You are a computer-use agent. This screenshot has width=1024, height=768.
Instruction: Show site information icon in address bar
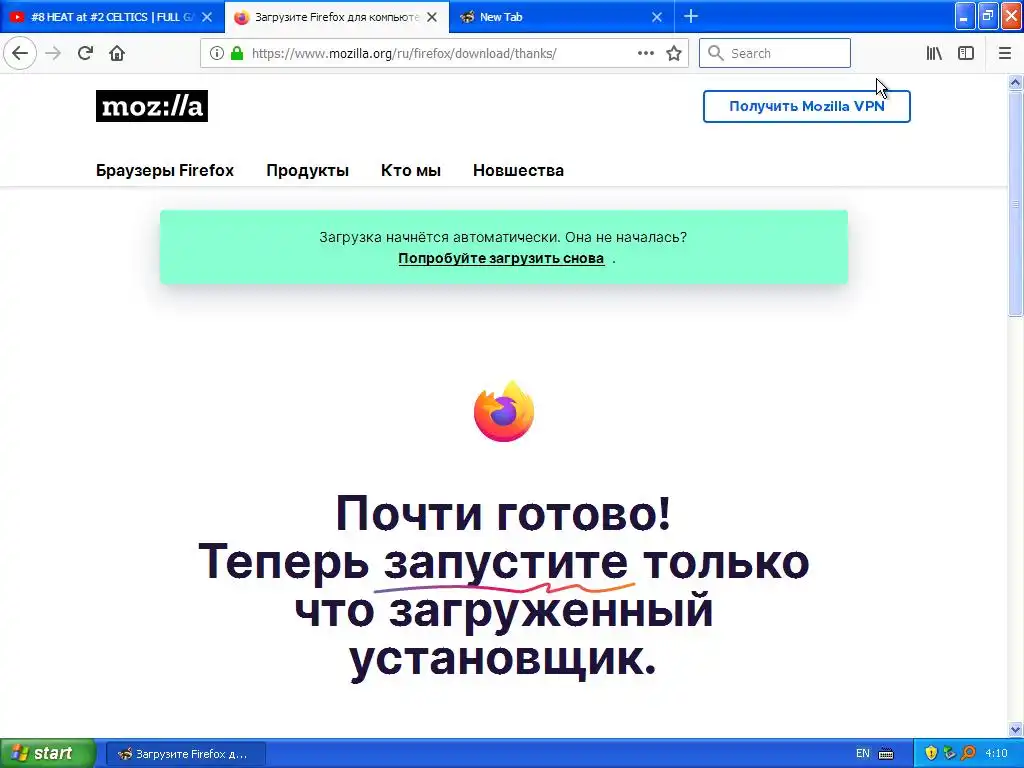[x=217, y=54]
